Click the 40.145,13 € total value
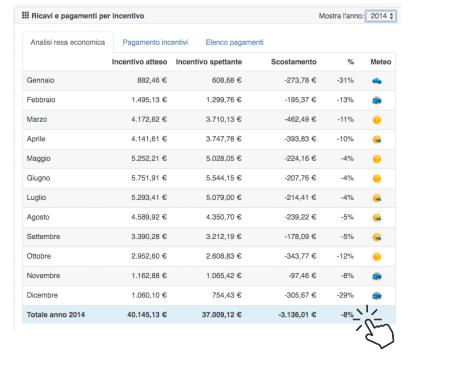Image resolution: width=453 pixels, height=373 pixels. pos(147,315)
